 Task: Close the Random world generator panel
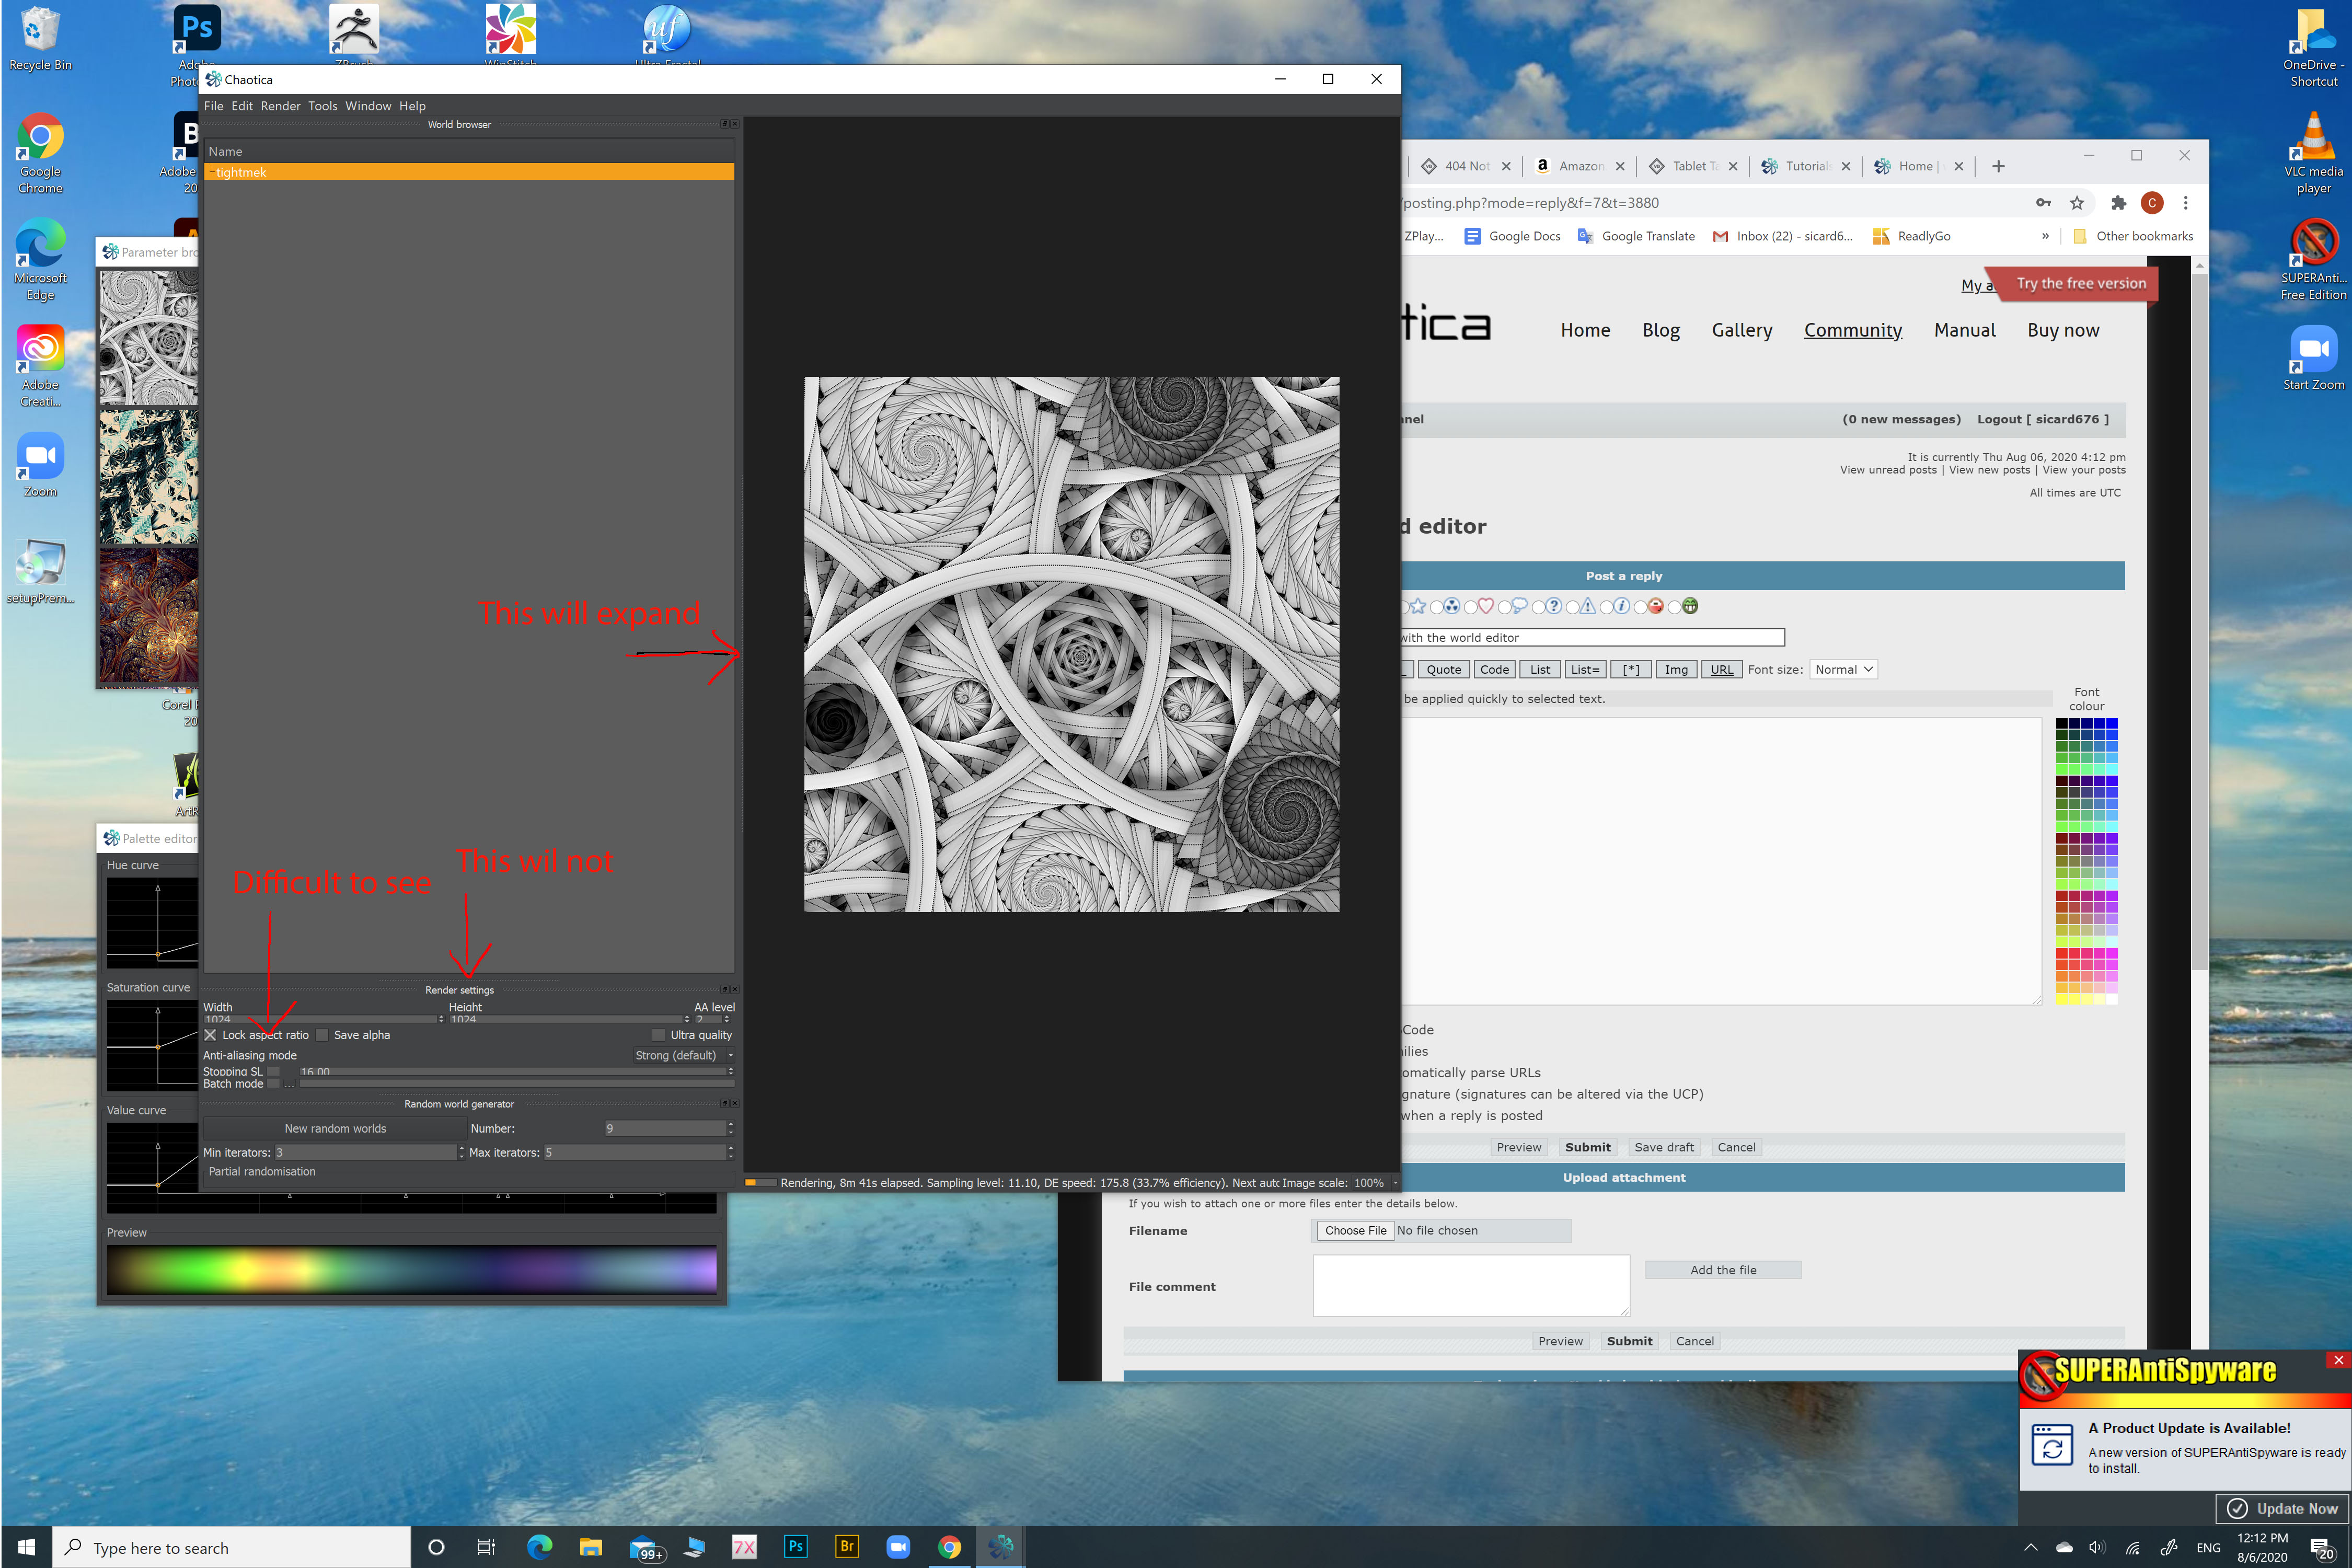[735, 1104]
